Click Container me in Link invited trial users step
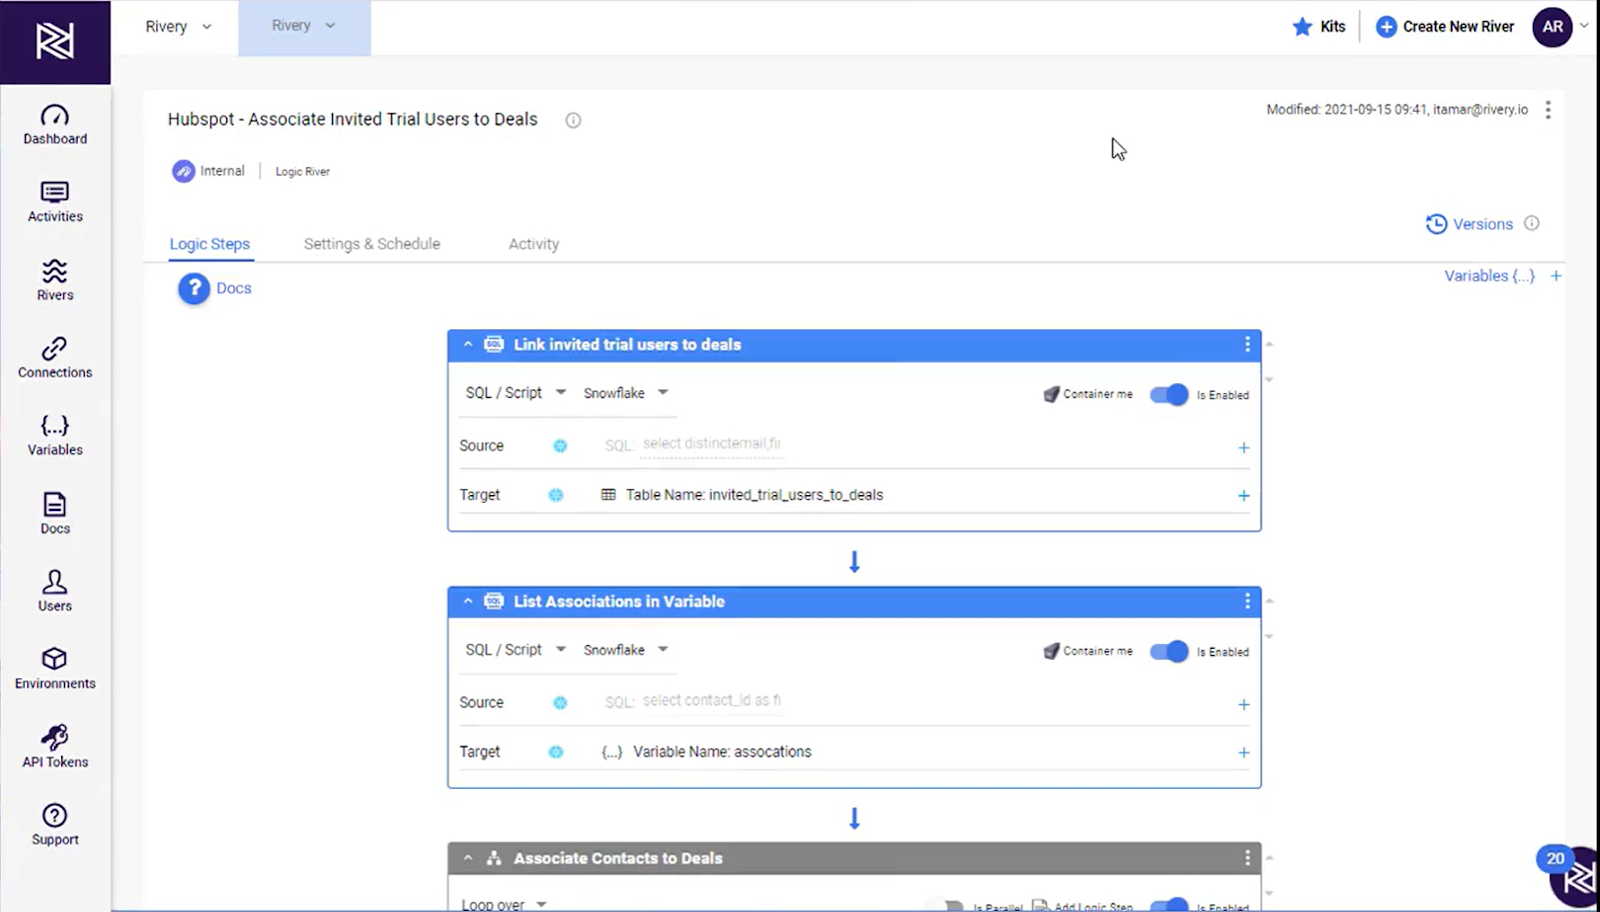The height and width of the screenshot is (912, 1600). point(1088,394)
